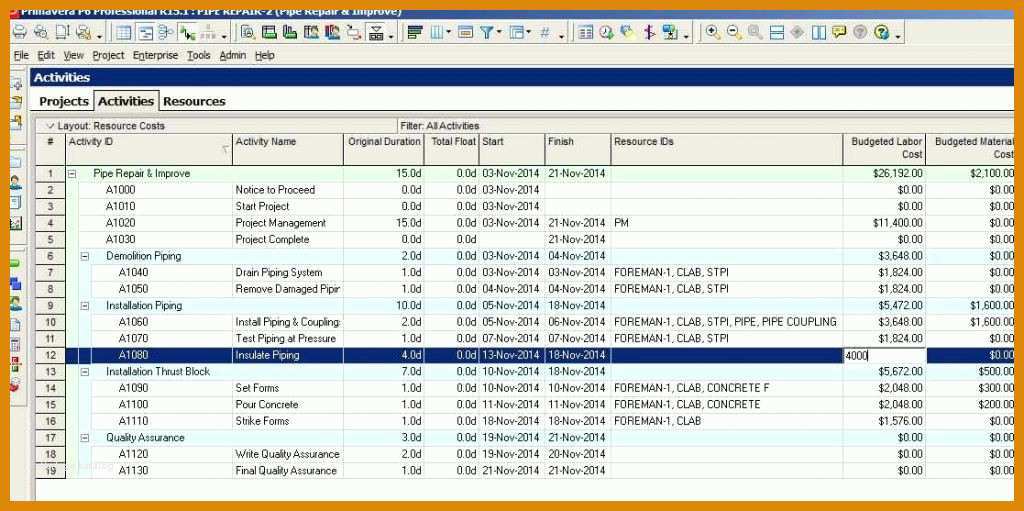This screenshot has height=511, width=1024.
Task: Click the Test Piping at Pressure name cell
Action: 288,338
